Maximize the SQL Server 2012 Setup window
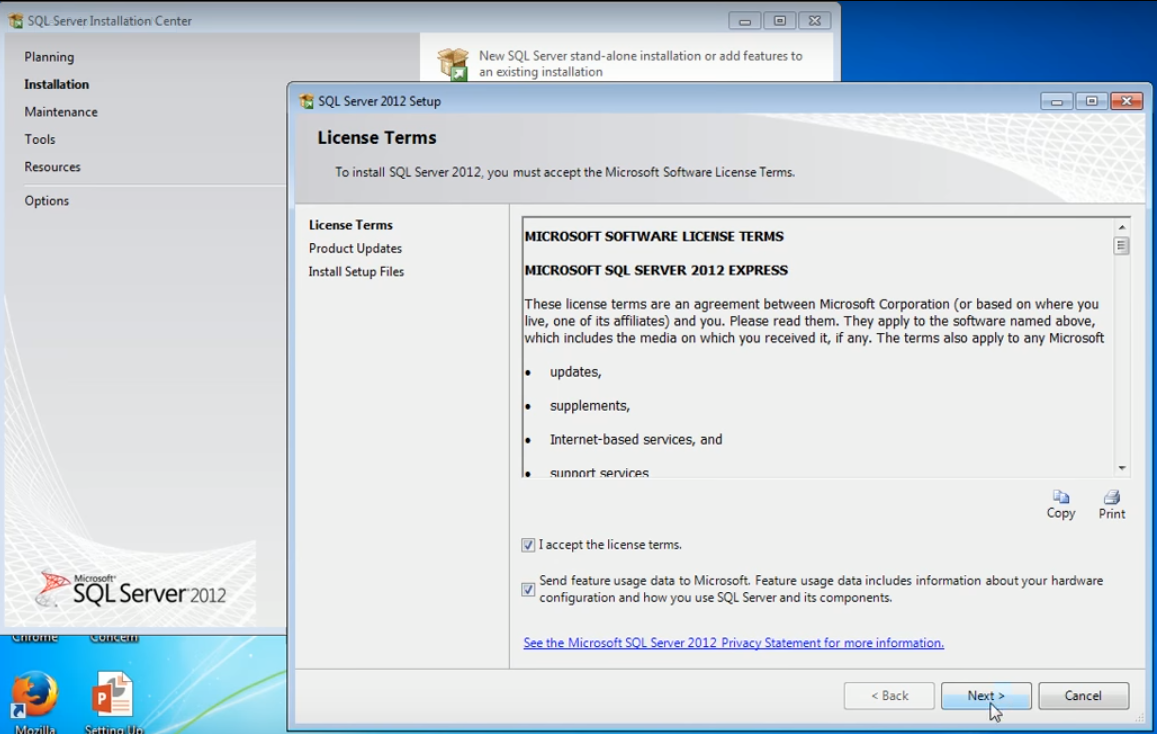The height and width of the screenshot is (734, 1157). (1091, 101)
